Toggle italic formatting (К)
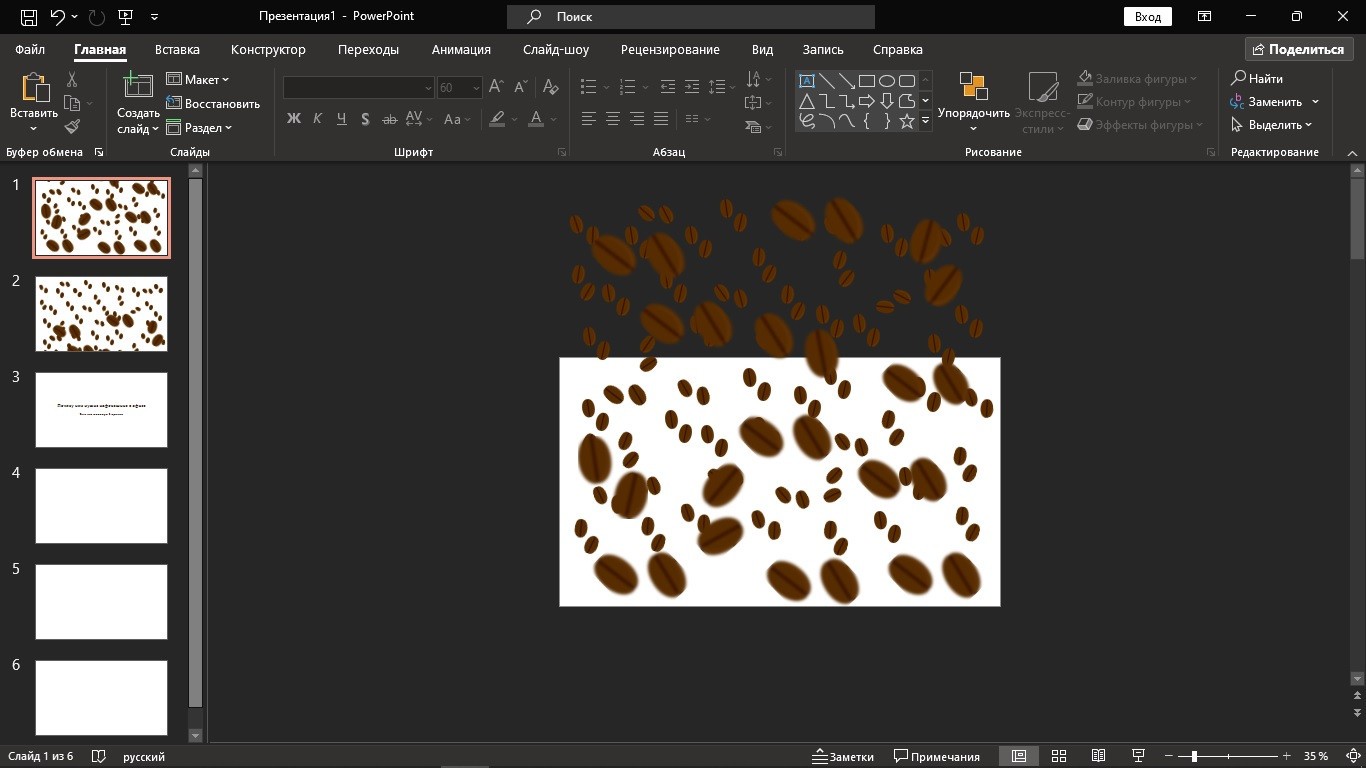 [x=317, y=119]
